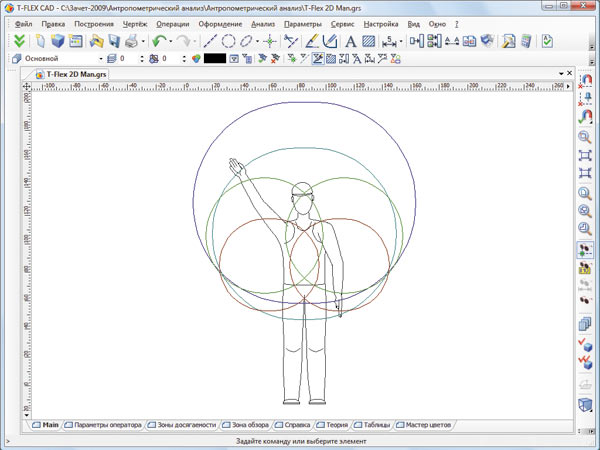Select the text tool A

(351, 41)
